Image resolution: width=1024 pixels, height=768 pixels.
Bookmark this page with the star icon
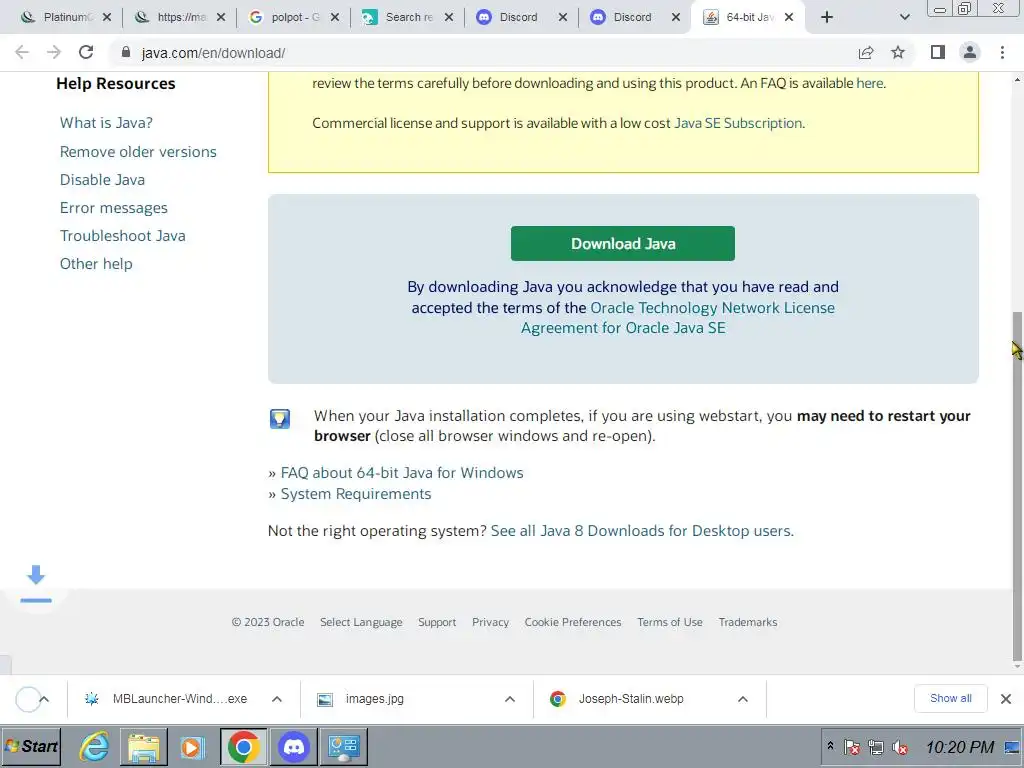(x=898, y=52)
